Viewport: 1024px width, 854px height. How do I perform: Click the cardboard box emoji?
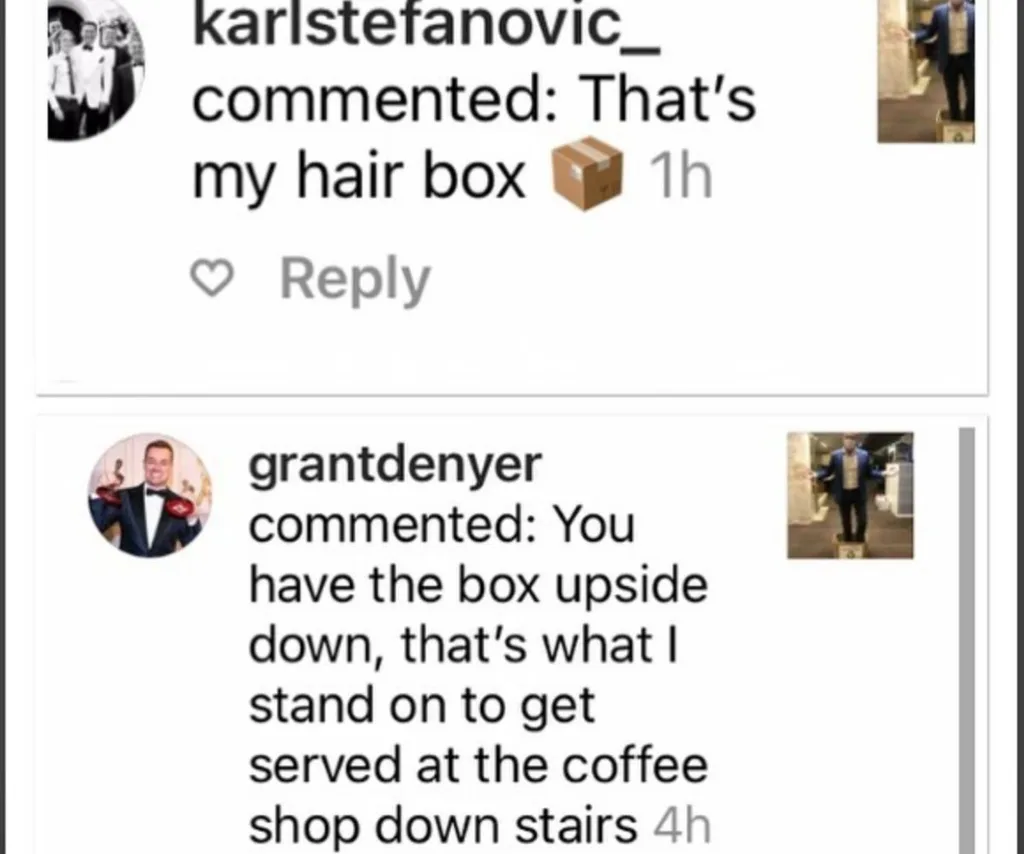[586, 174]
